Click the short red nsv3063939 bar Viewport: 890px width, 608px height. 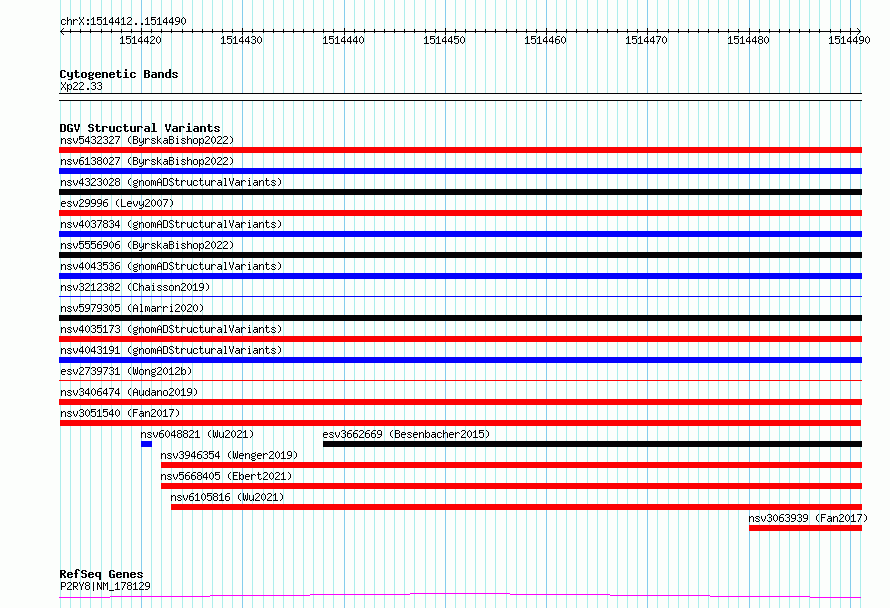(x=805, y=528)
